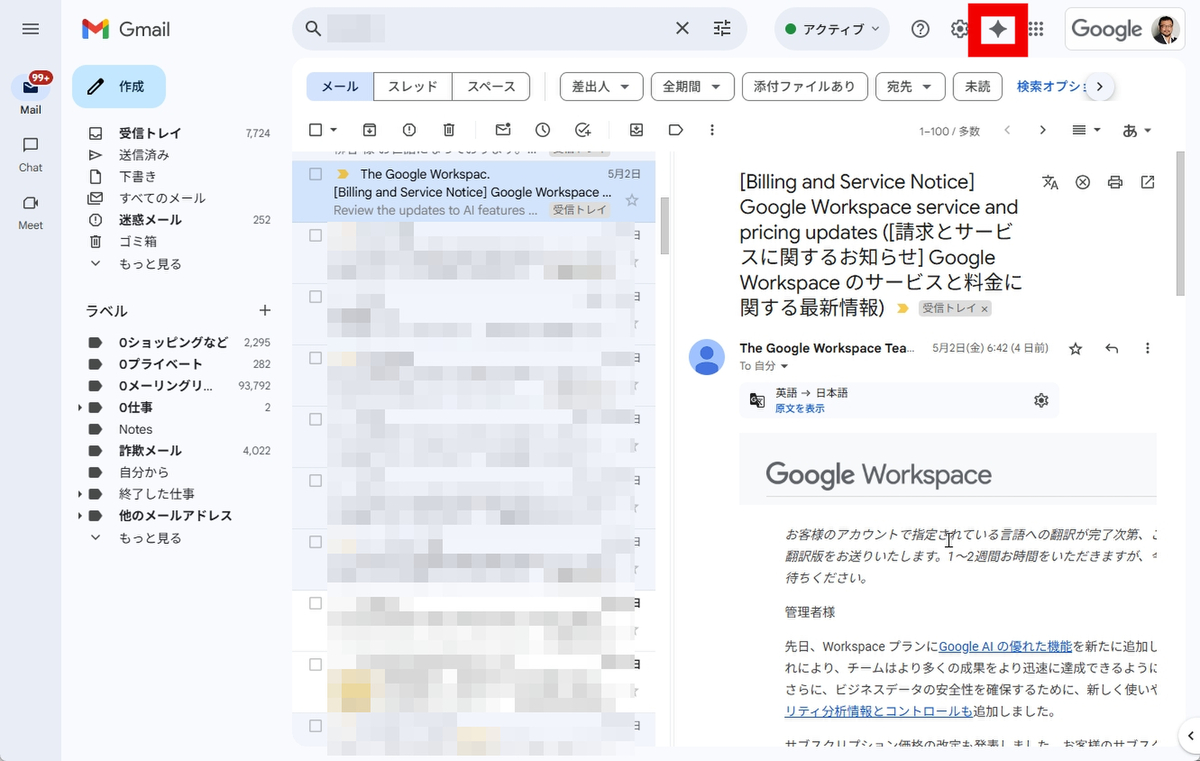Reply to the Google Workspace Team message
This screenshot has width=1200, height=761.
(x=1112, y=348)
